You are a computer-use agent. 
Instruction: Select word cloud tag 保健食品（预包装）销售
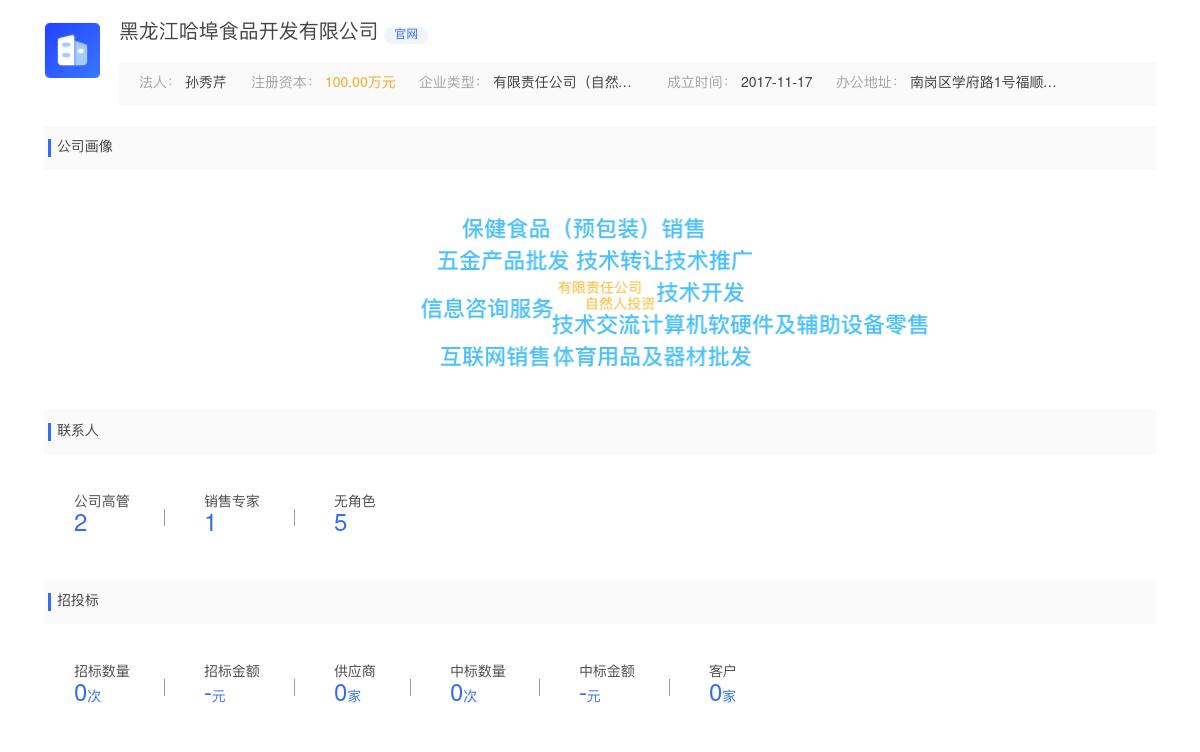click(x=583, y=229)
